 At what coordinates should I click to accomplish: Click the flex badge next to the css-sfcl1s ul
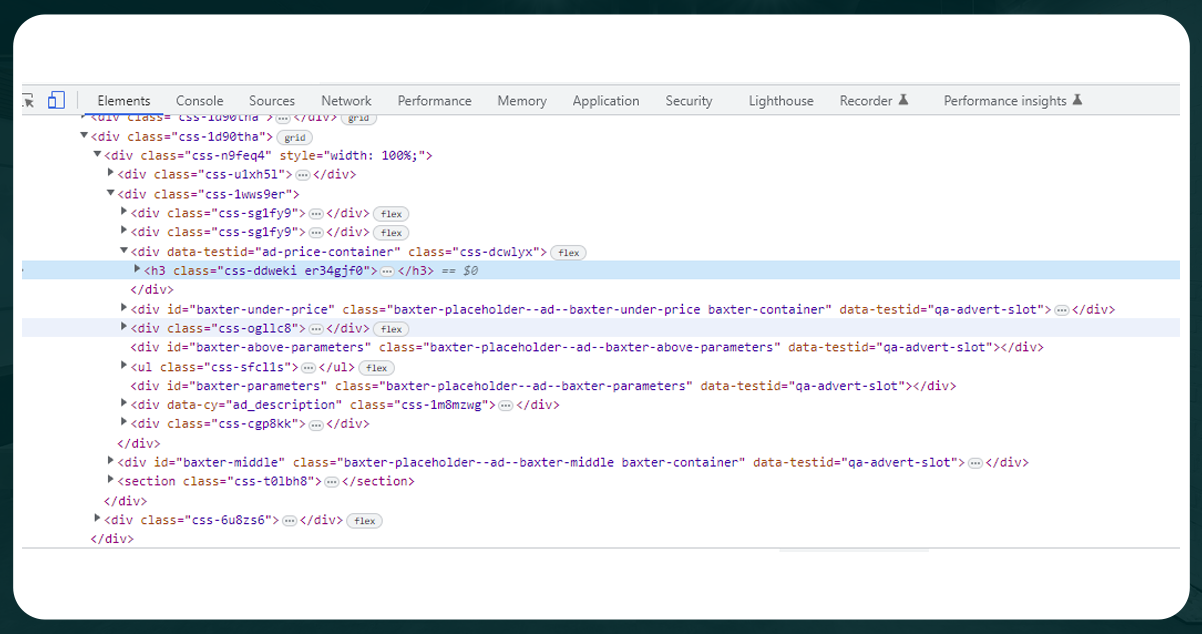[x=378, y=367]
